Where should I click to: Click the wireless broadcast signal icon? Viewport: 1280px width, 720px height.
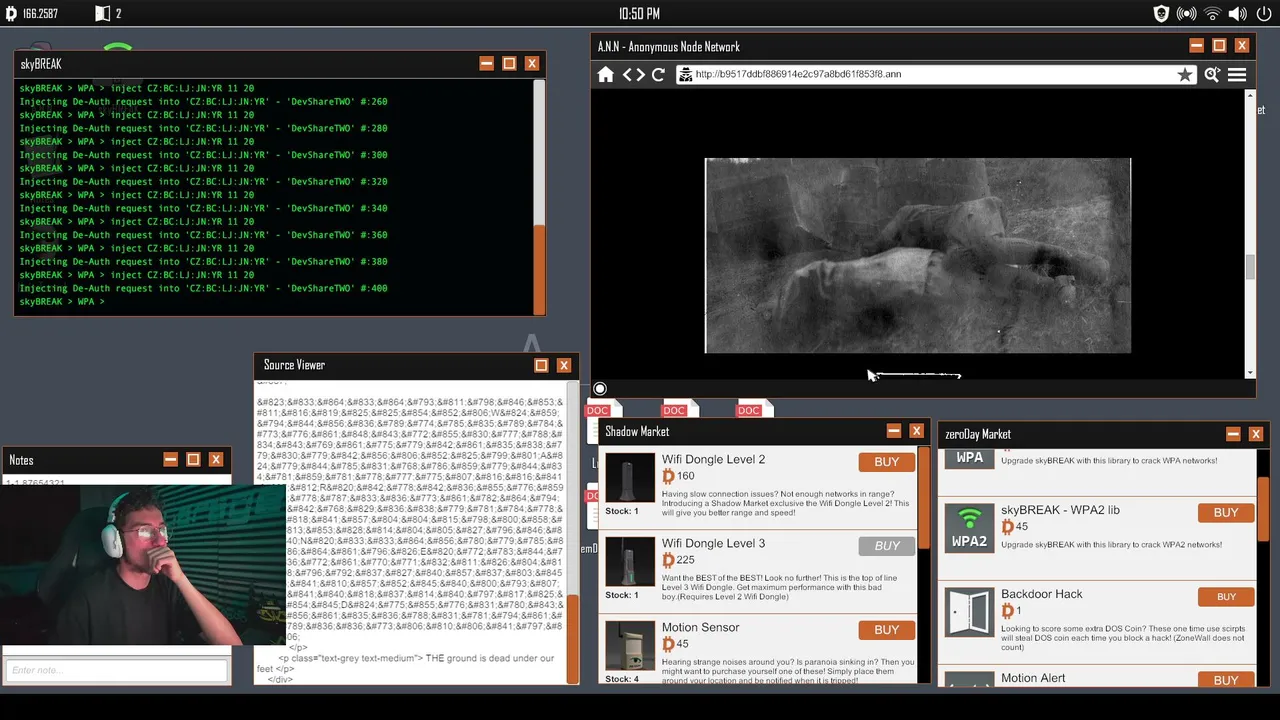point(1187,14)
